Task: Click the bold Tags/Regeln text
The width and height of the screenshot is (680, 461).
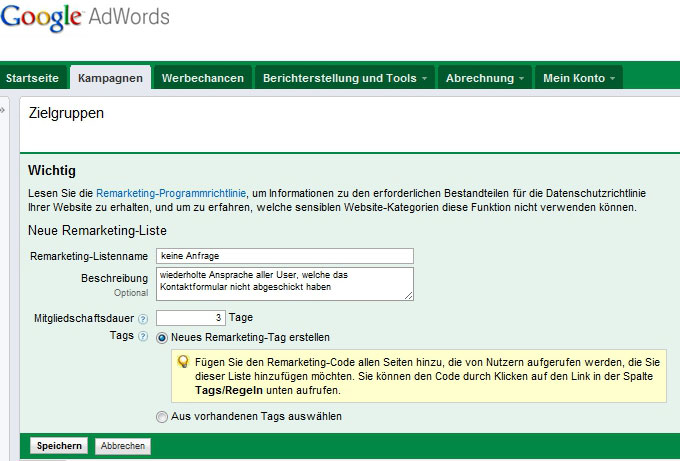Action: coord(229,390)
